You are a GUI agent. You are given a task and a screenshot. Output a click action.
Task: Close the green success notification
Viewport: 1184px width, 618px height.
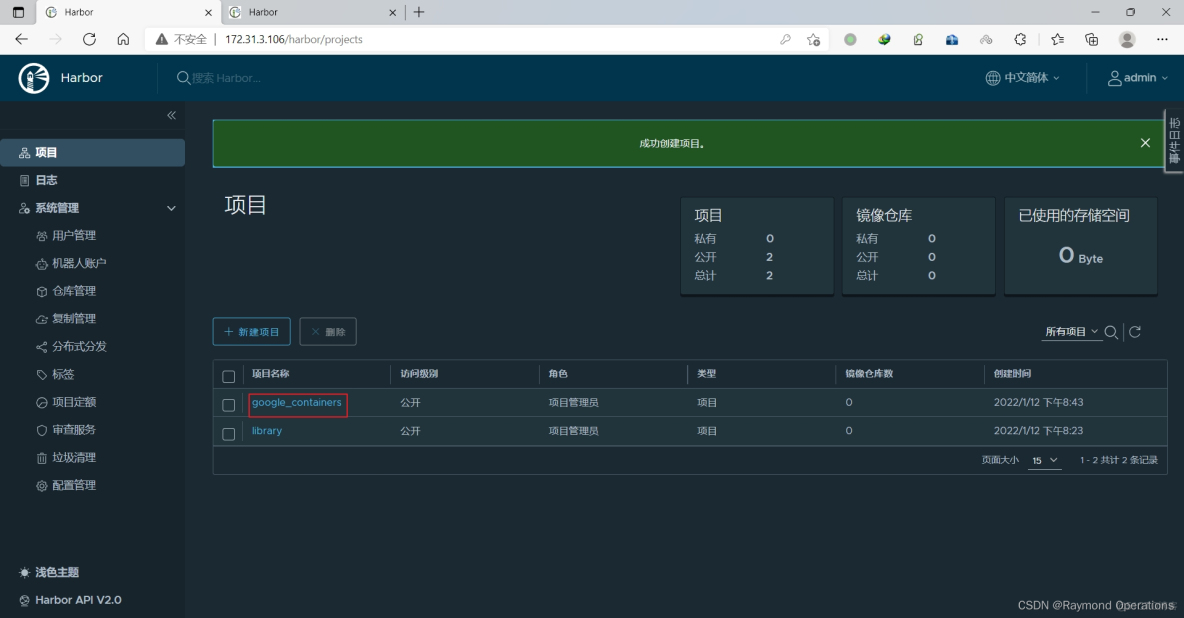(x=1145, y=143)
